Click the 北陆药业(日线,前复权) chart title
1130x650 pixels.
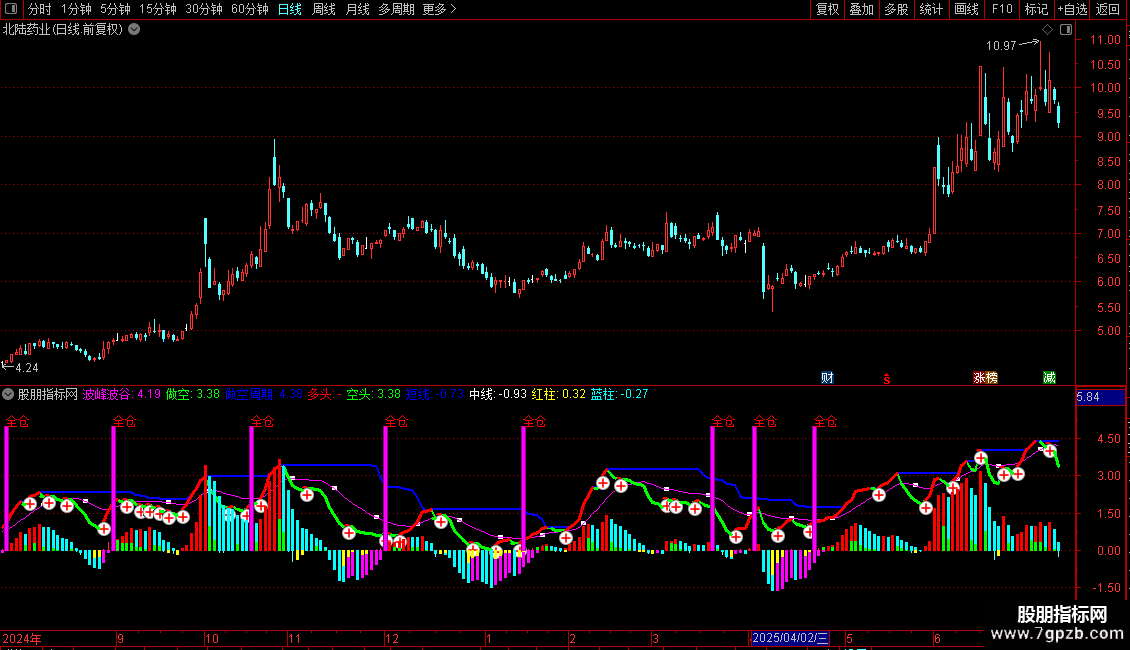63,30
